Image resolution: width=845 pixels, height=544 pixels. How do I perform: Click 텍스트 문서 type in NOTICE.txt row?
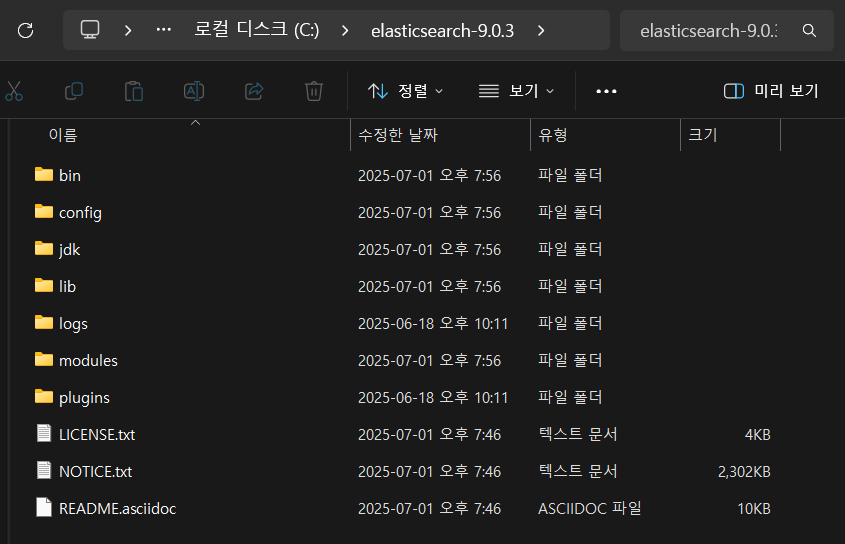point(578,471)
